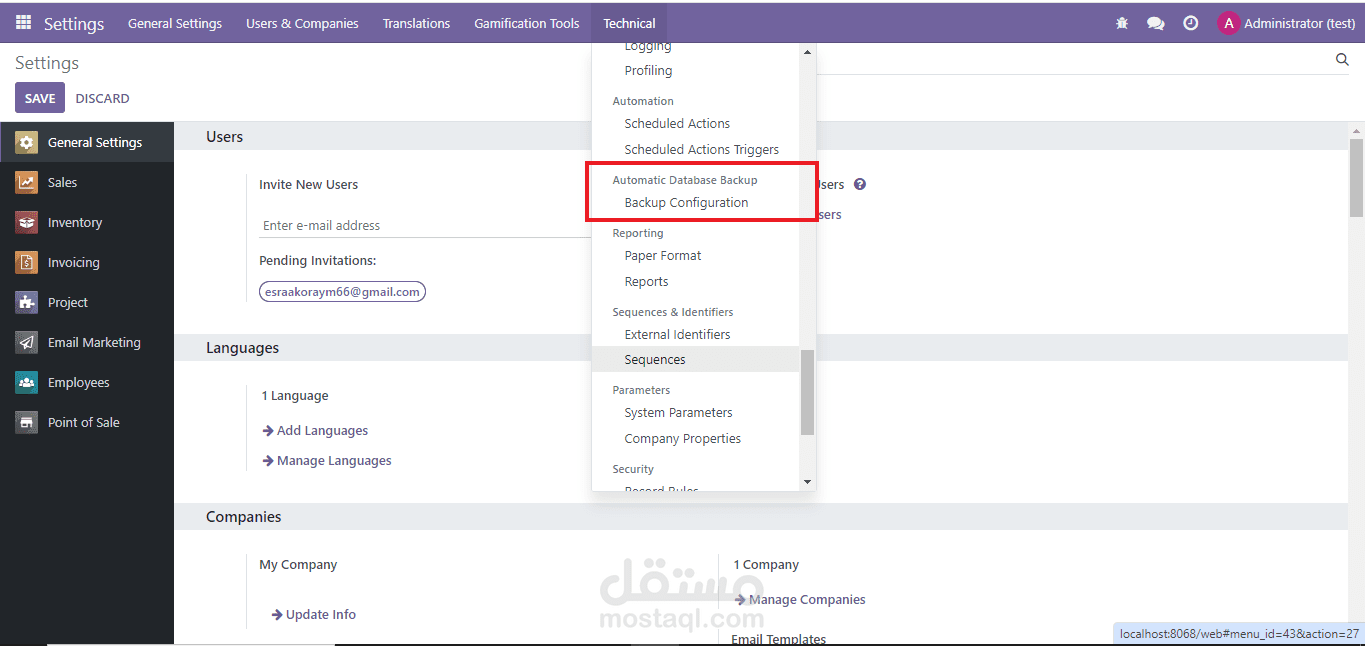Click the Update Info link
The height and width of the screenshot is (646, 1365).
tap(321, 615)
